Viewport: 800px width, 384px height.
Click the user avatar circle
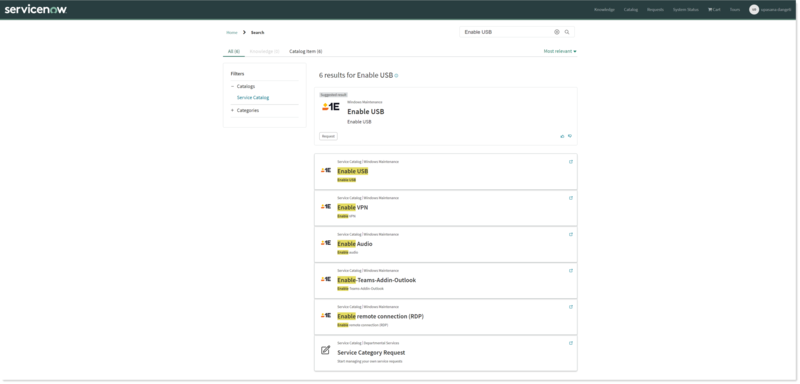coord(754,10)
